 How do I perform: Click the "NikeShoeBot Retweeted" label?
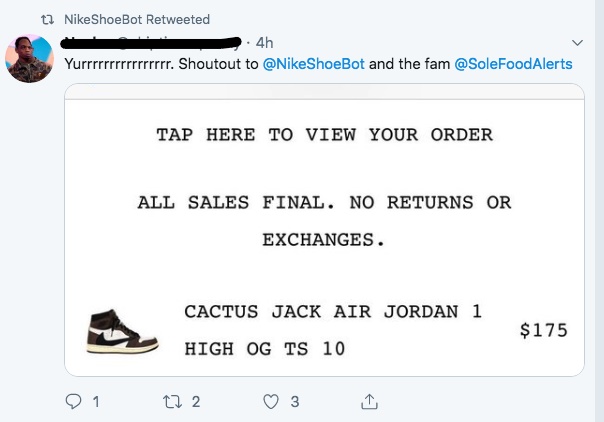pyautogui.click(x=136, y=19)
